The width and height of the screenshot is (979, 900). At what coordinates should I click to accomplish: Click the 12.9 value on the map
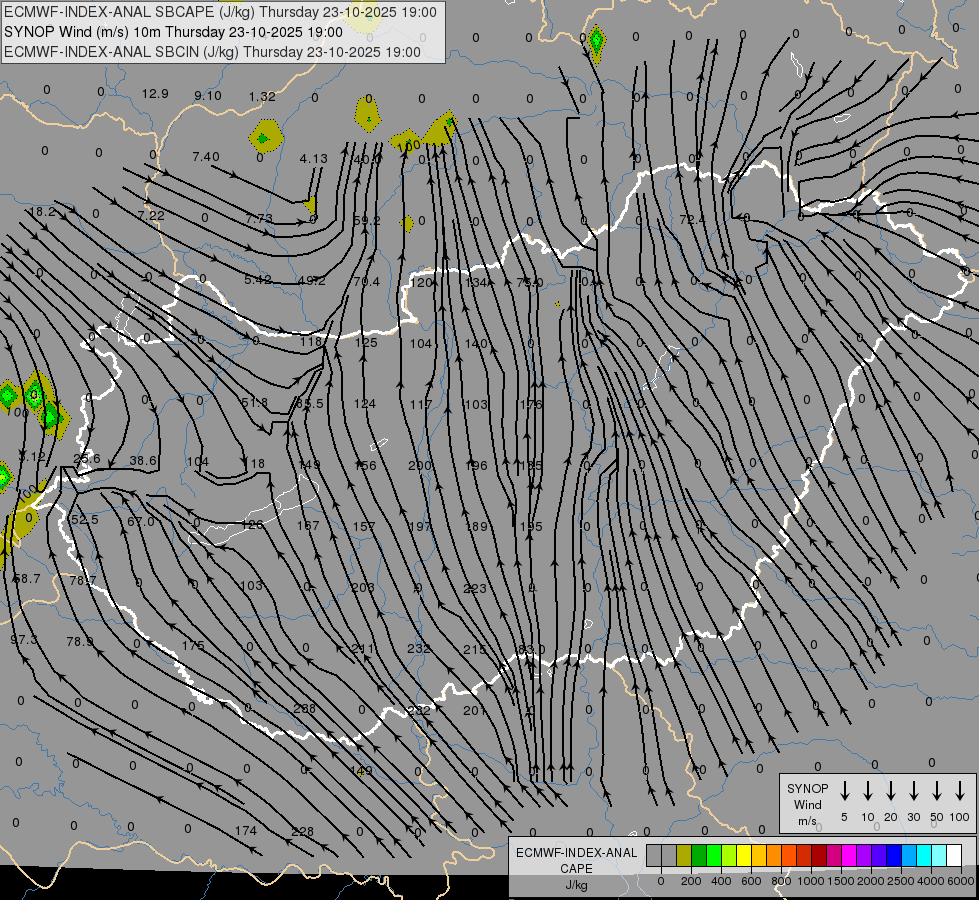(x=155, y=94)
